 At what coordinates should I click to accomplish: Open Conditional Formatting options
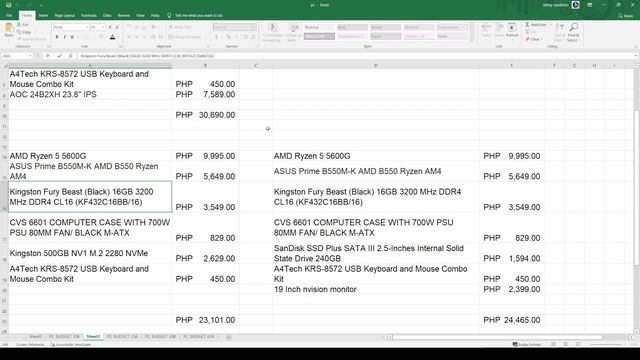[x=273, y=33]
